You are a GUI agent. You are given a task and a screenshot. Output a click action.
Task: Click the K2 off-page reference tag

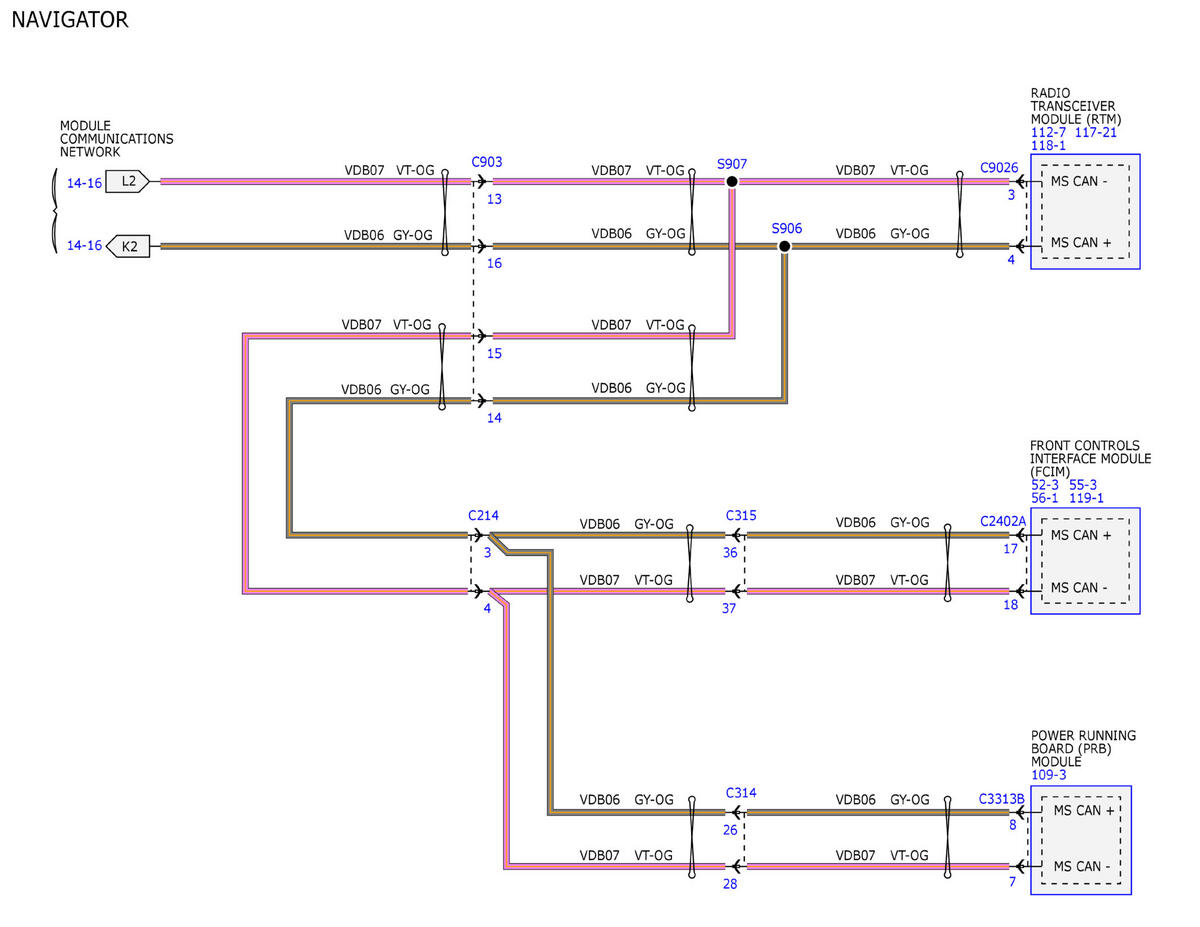(x=128, y=245)
